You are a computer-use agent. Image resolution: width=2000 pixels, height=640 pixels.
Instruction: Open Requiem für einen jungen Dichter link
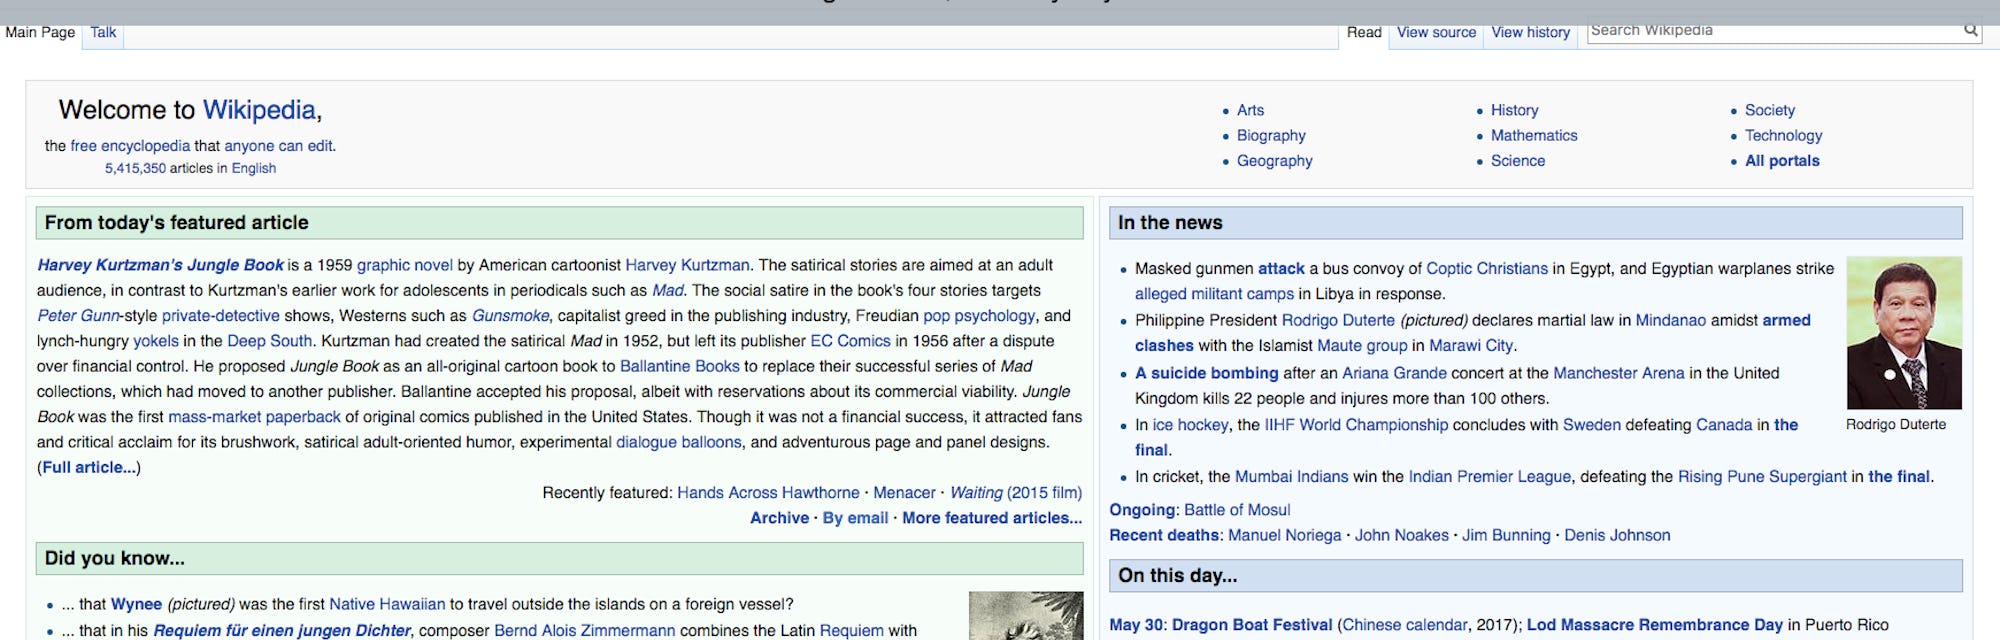pyautogui.click(x=281, y=631)
